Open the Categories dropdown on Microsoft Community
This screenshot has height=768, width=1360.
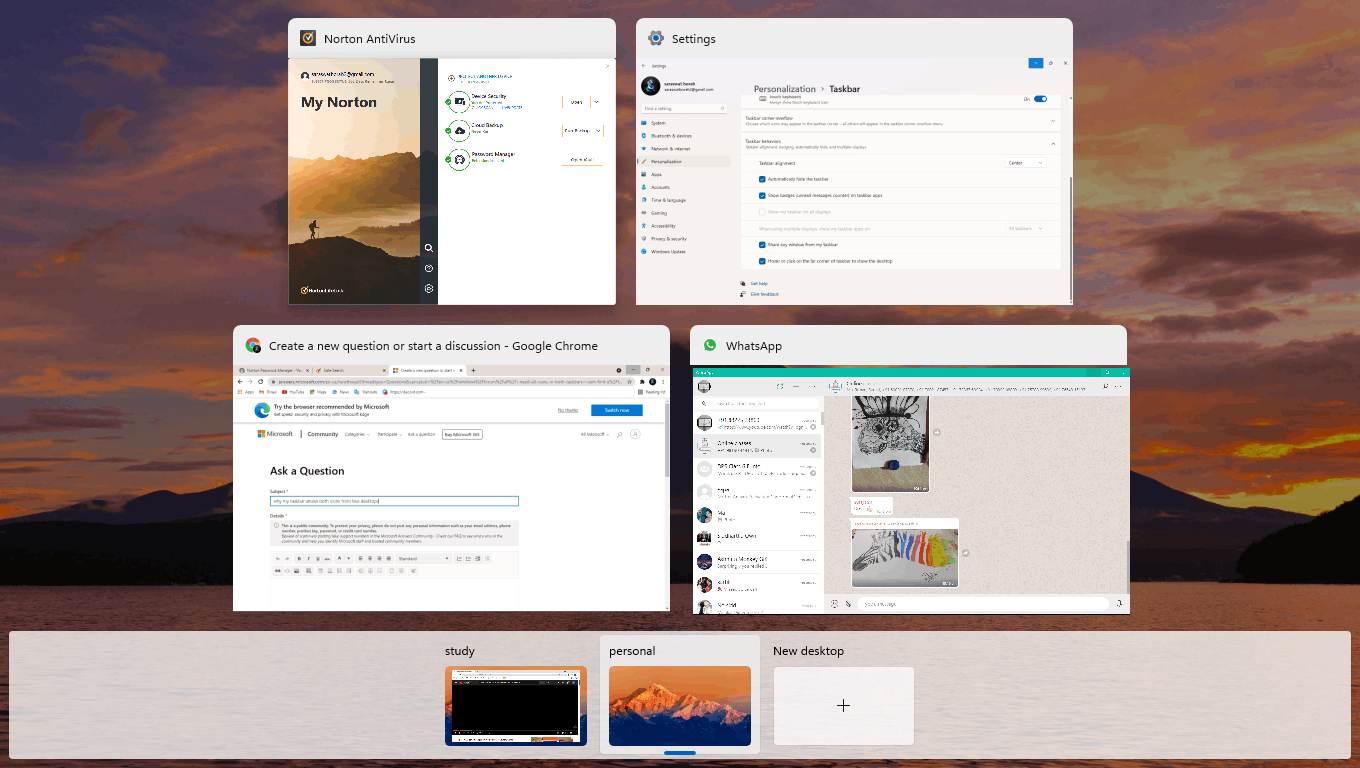tap(357, 434)
